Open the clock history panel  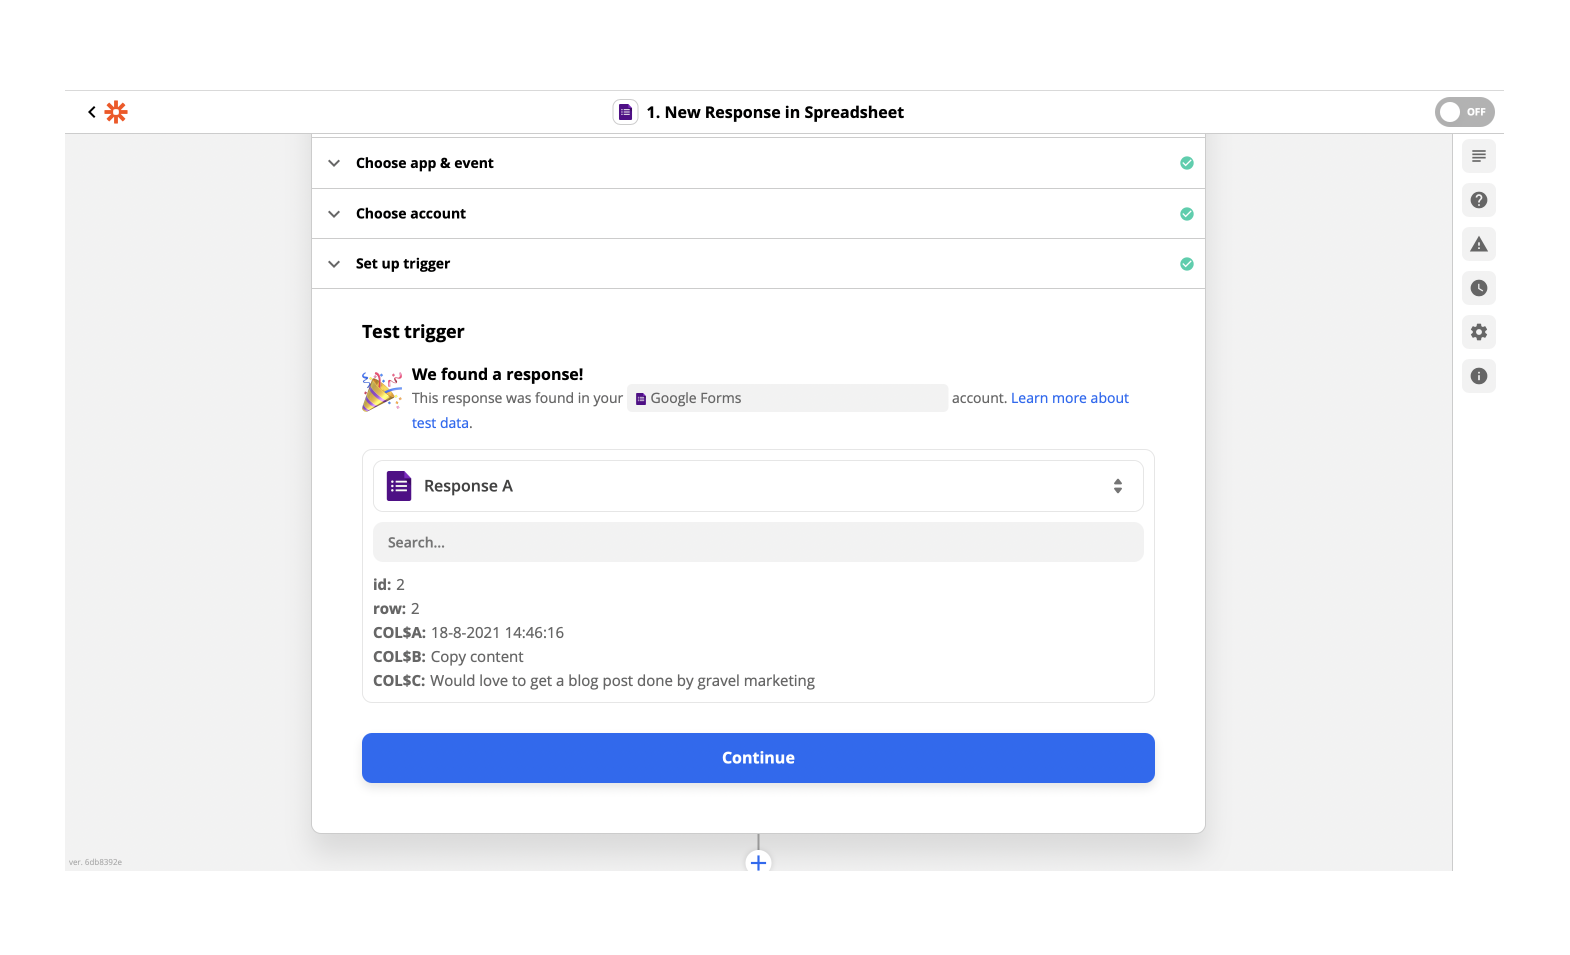pos(1478,288)
